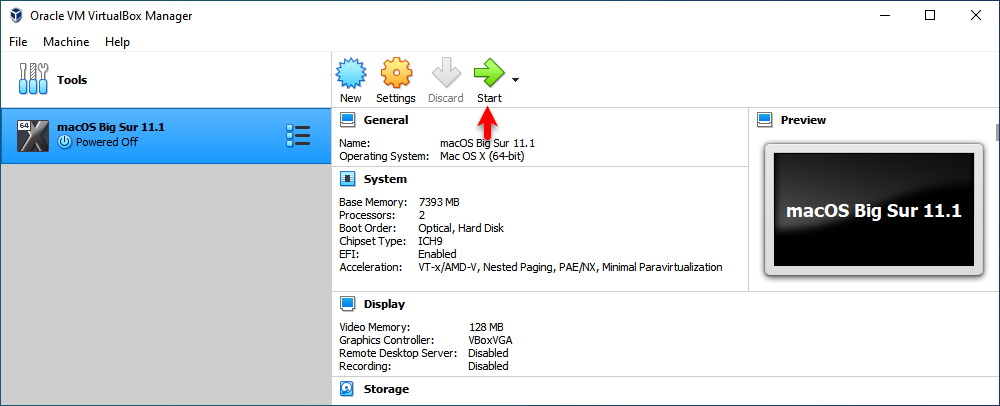The image size is (1000, 406).
Task: Click the System section chip icon
Action: point(348,179)
